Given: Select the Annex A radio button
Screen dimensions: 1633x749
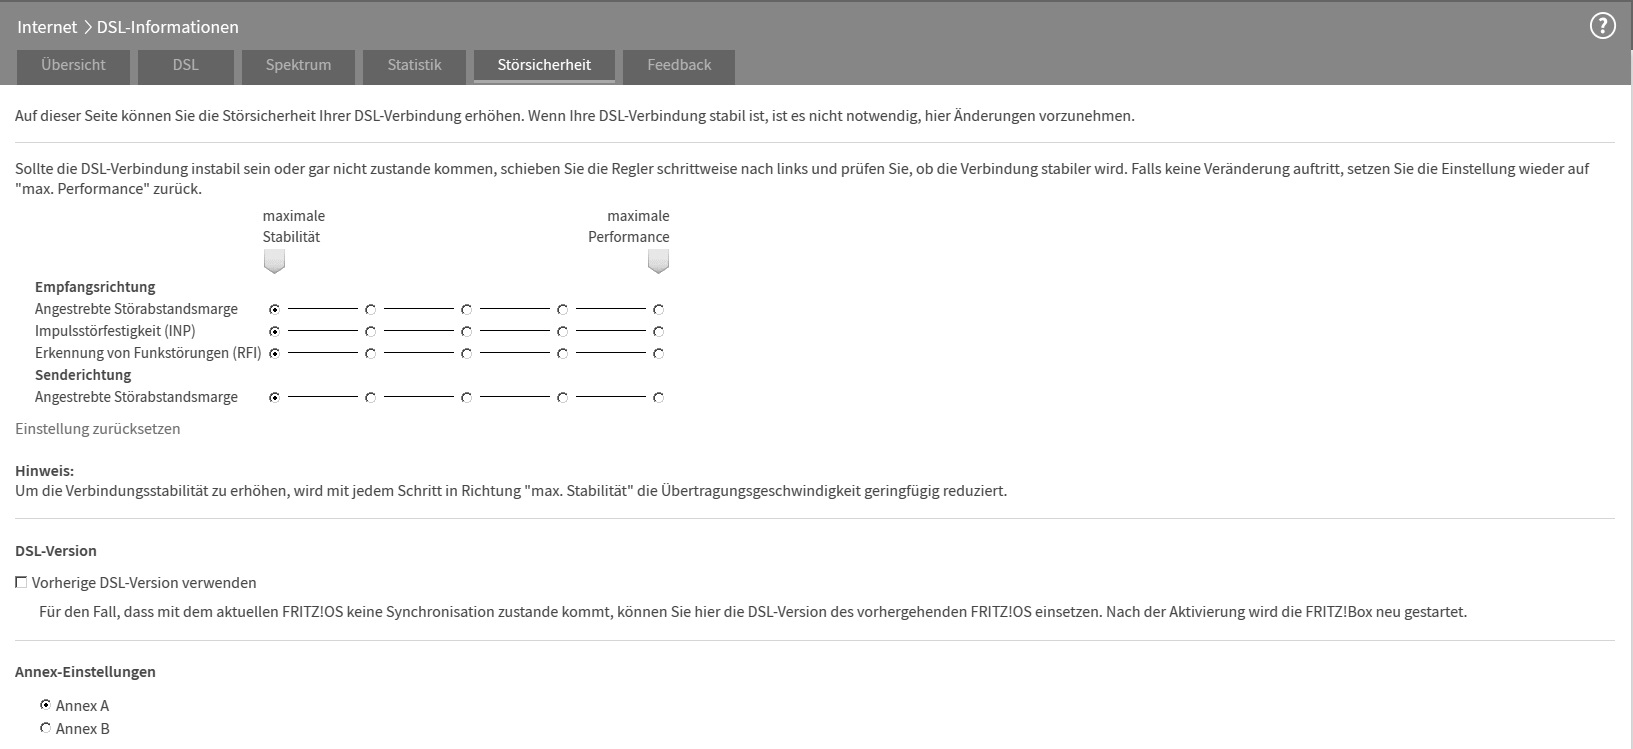Looking at the screenshot, I should 45,705.
